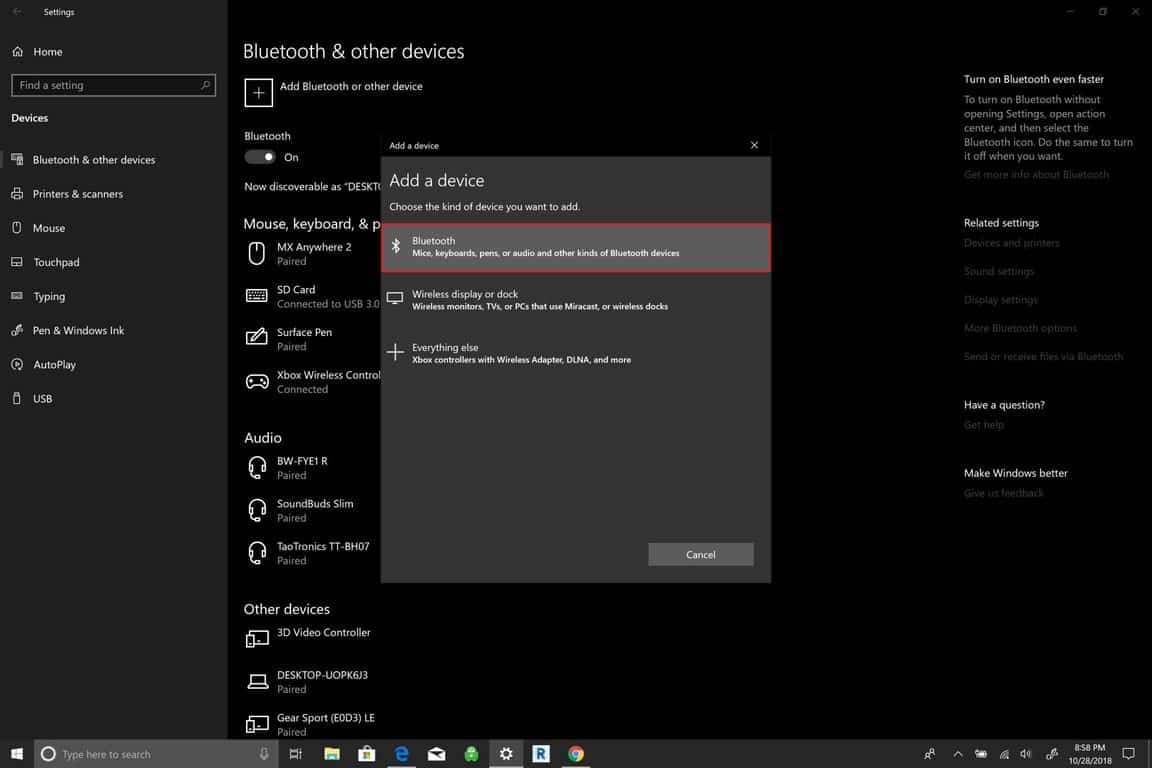Open Send or receive files via Bluetooth
This screenshot has width=1152, height=768.
1043,356
